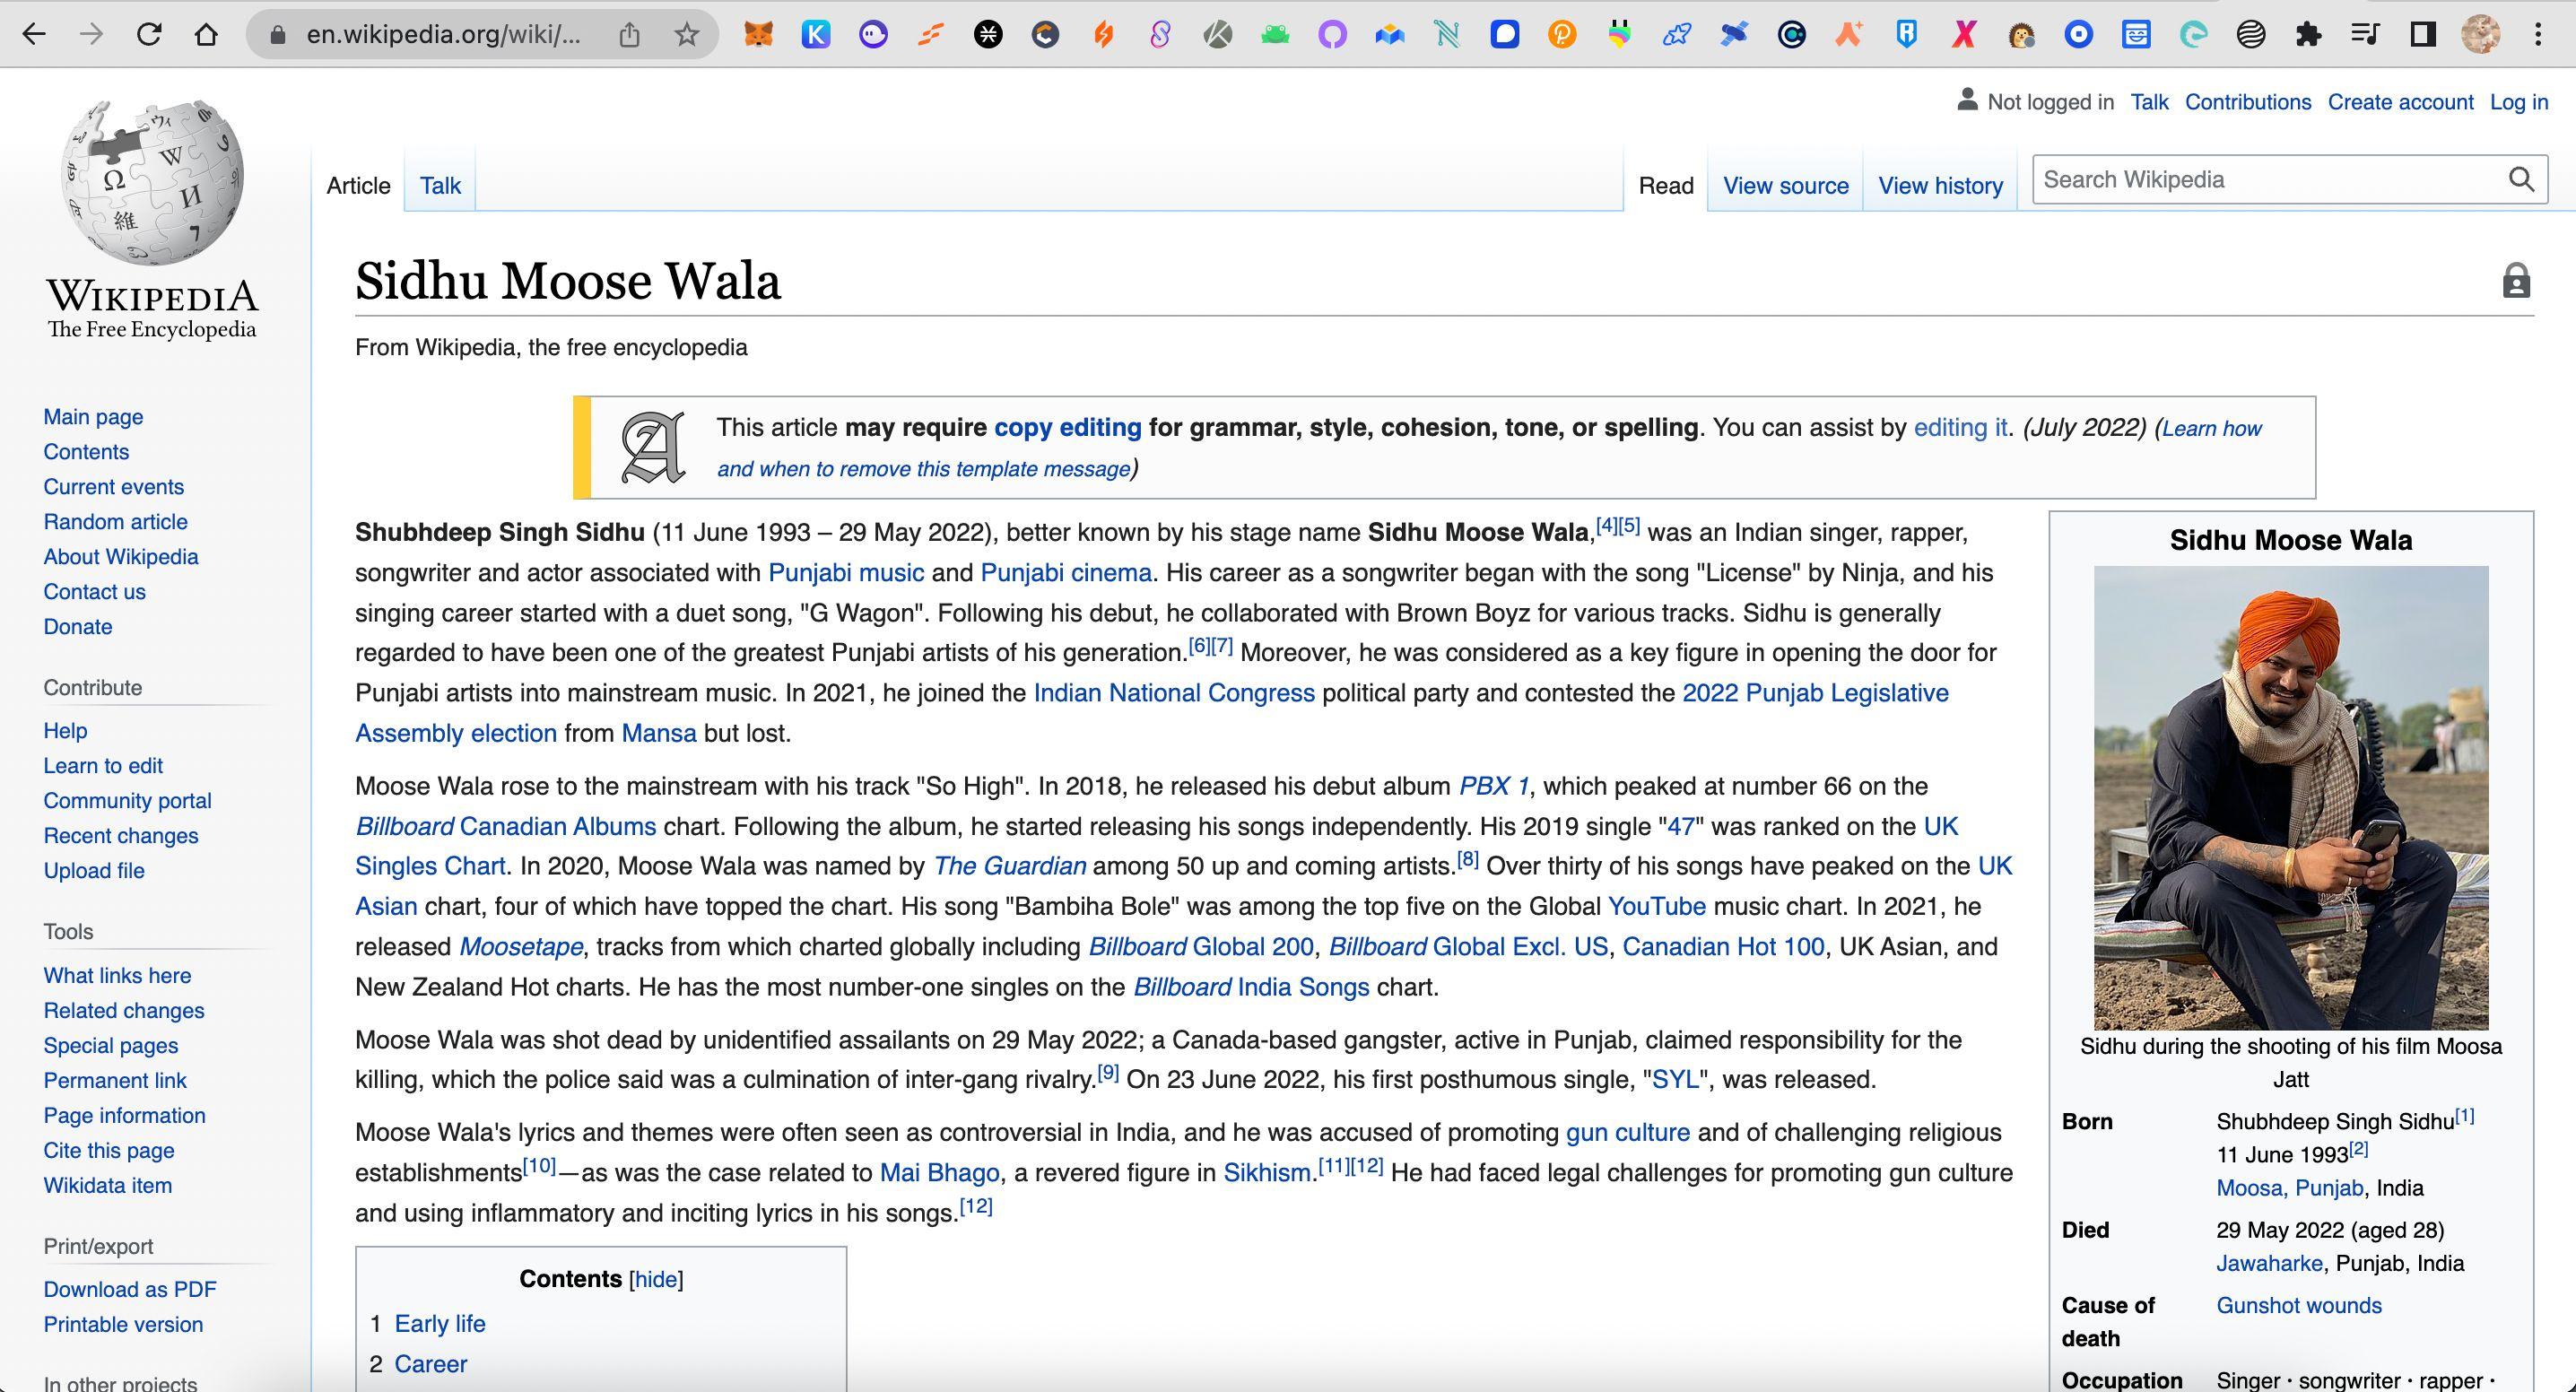Open the Jawaharke link in infobox
Image resolution: width=2576 pixels, height=1392 pixels.
coord(2269,1264)
